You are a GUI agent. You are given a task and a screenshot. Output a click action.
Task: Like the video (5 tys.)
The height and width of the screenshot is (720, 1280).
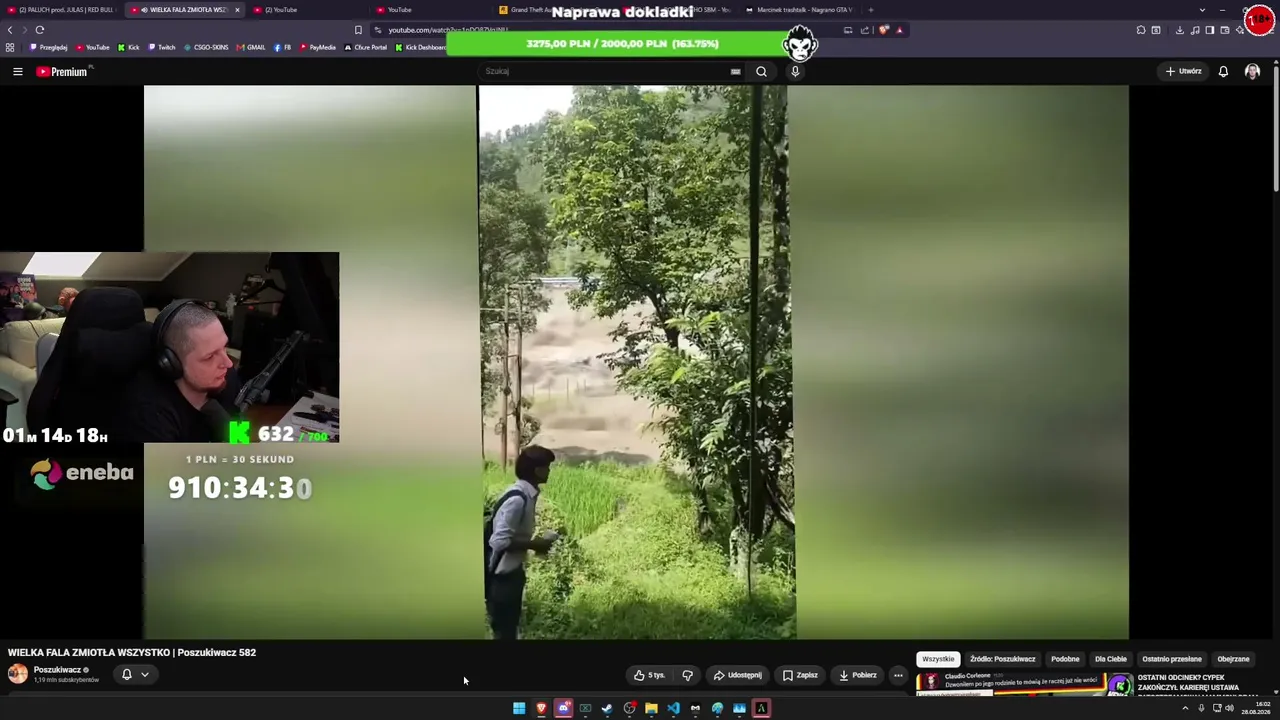pos(649,675)
